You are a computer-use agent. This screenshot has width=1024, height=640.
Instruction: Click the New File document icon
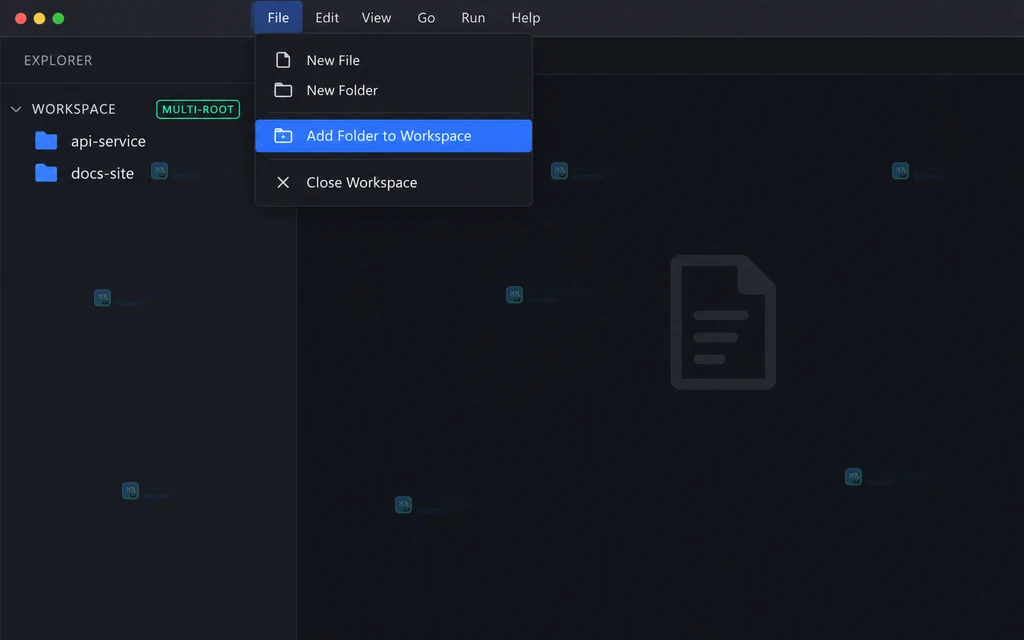point(283,60)
